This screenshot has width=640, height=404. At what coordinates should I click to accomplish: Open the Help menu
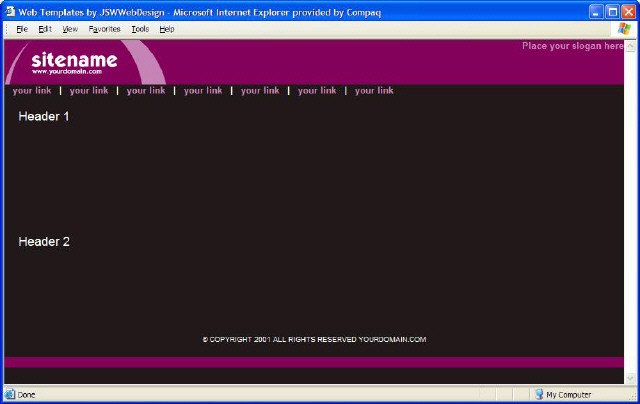pos(167,29)
